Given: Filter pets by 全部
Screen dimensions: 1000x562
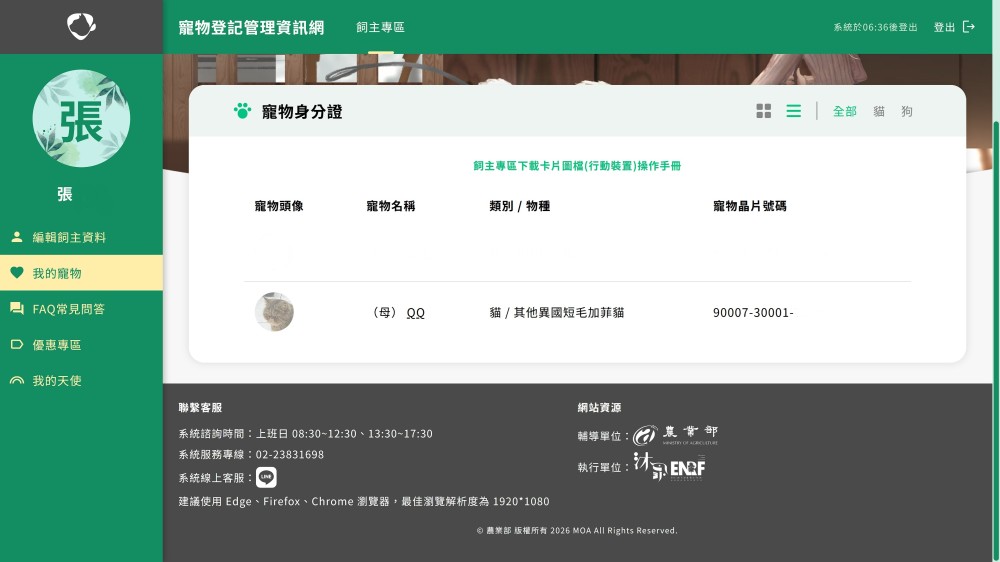Looking at the screenshot, I should [844, 112].
